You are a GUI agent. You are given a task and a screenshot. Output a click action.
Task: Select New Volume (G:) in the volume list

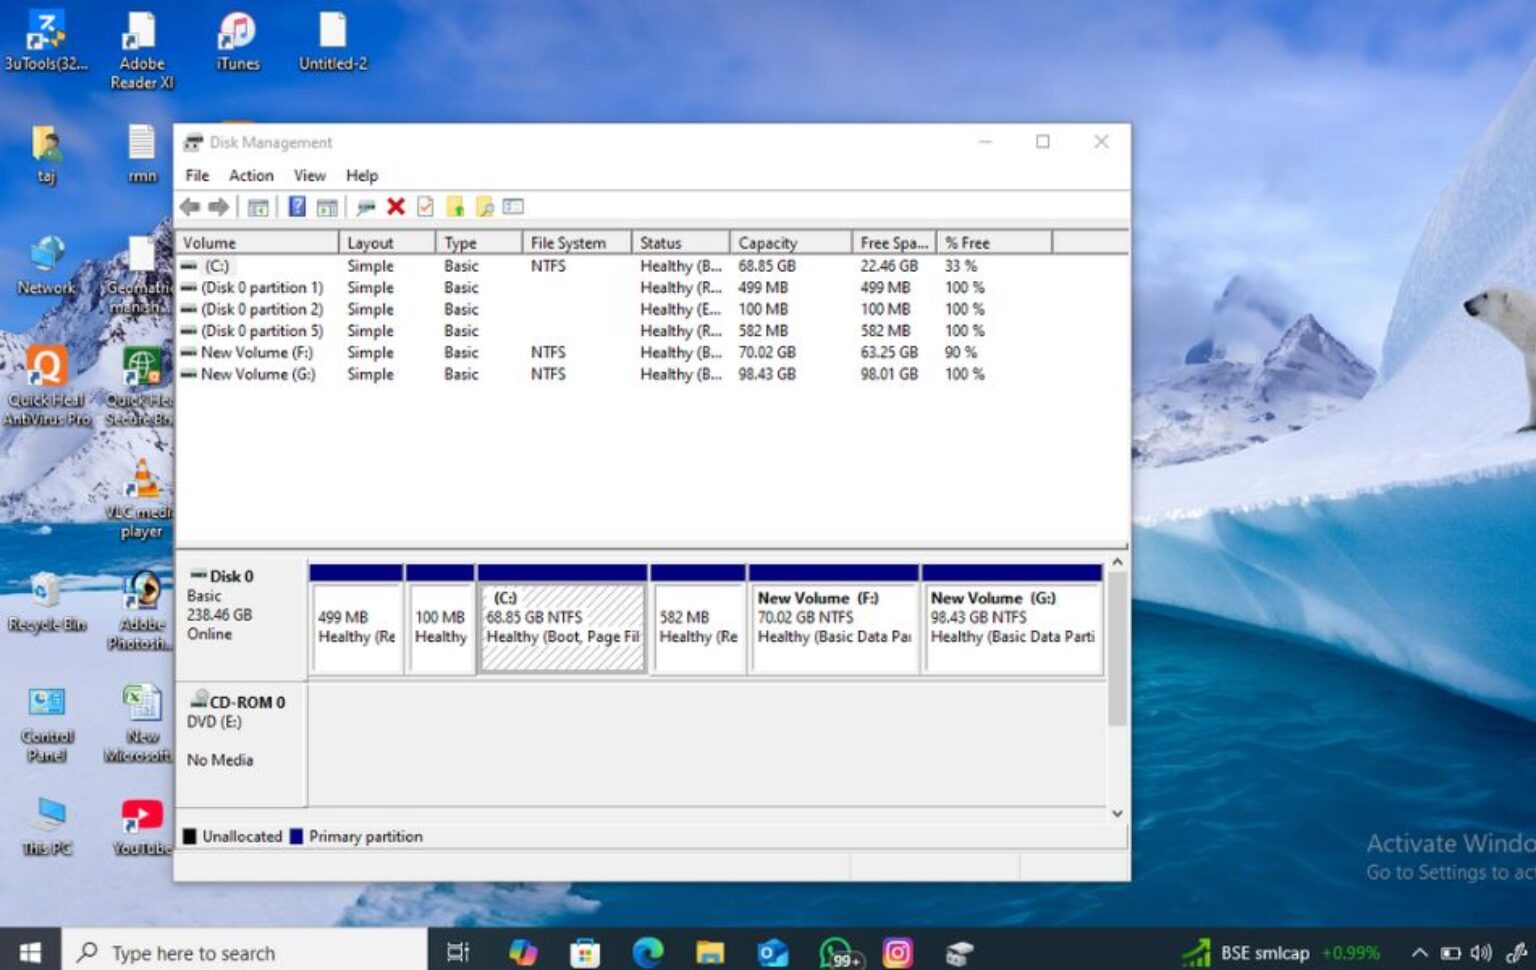click(256, 374)
